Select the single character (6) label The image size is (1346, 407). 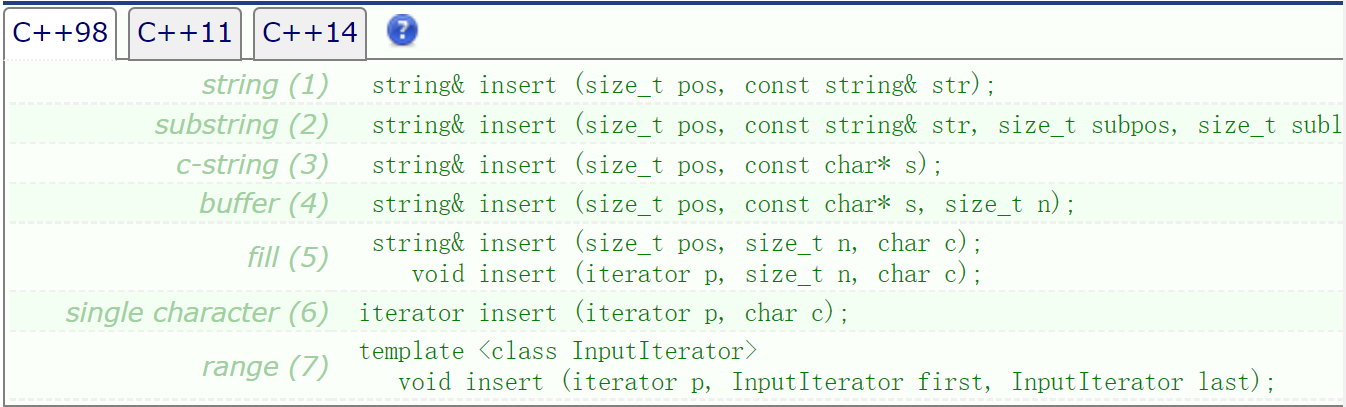point(197,313)
